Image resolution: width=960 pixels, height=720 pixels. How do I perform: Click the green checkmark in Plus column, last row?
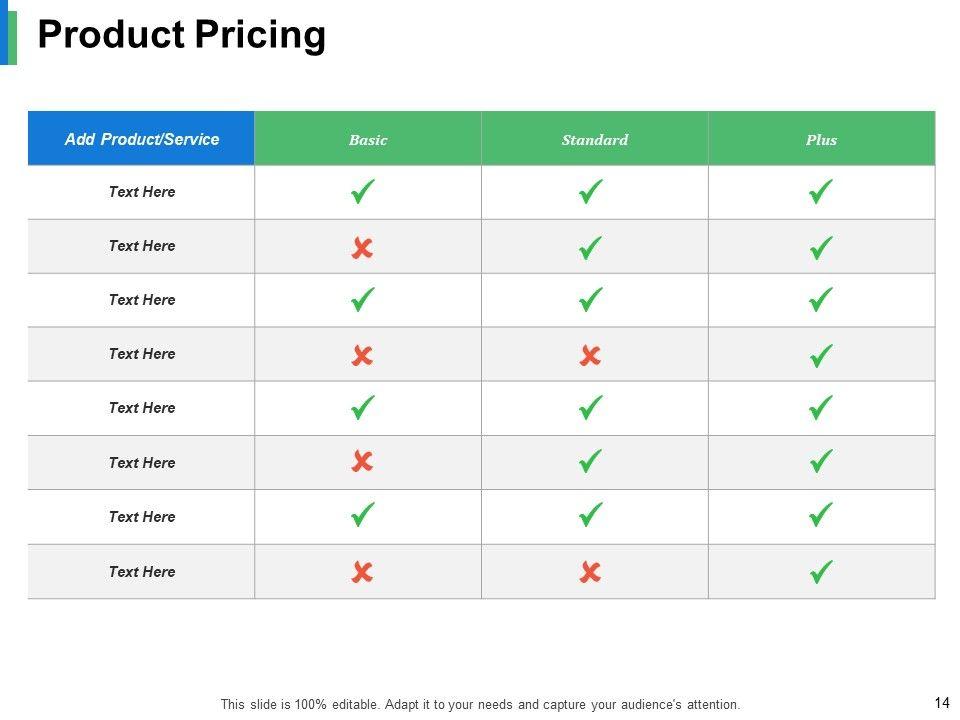point(820,572)
